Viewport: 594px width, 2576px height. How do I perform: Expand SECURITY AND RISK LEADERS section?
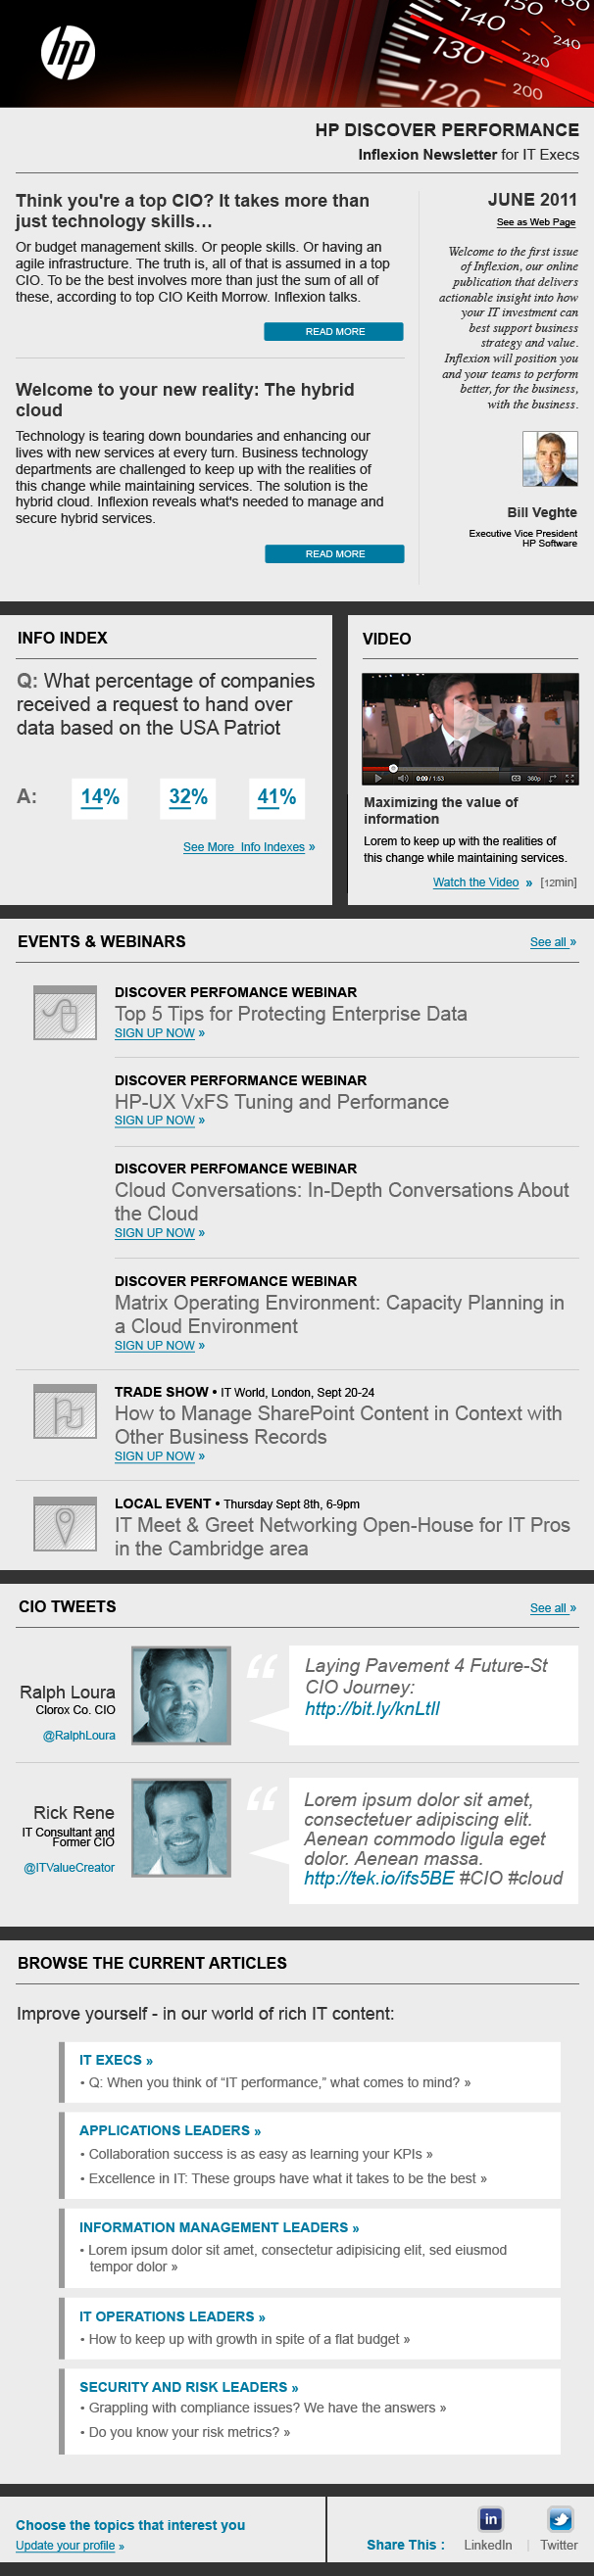point(188,2387)
